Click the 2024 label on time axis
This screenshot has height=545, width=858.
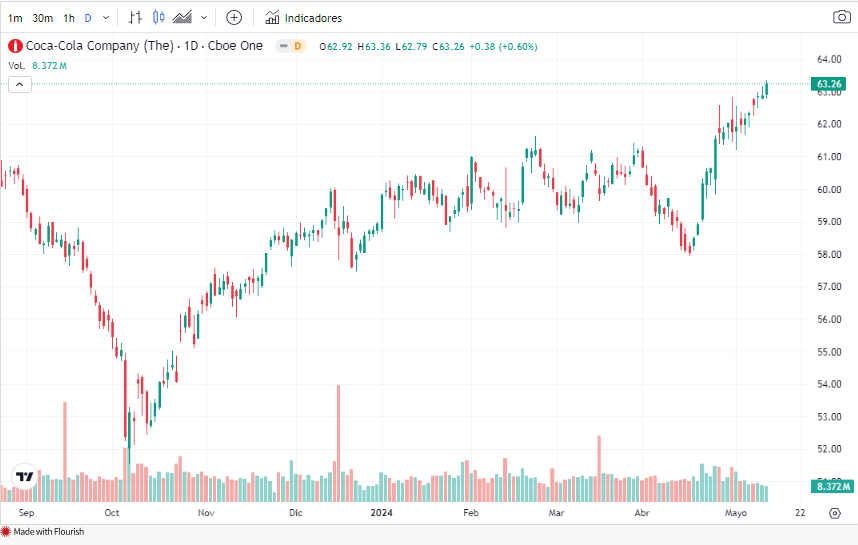381,513
